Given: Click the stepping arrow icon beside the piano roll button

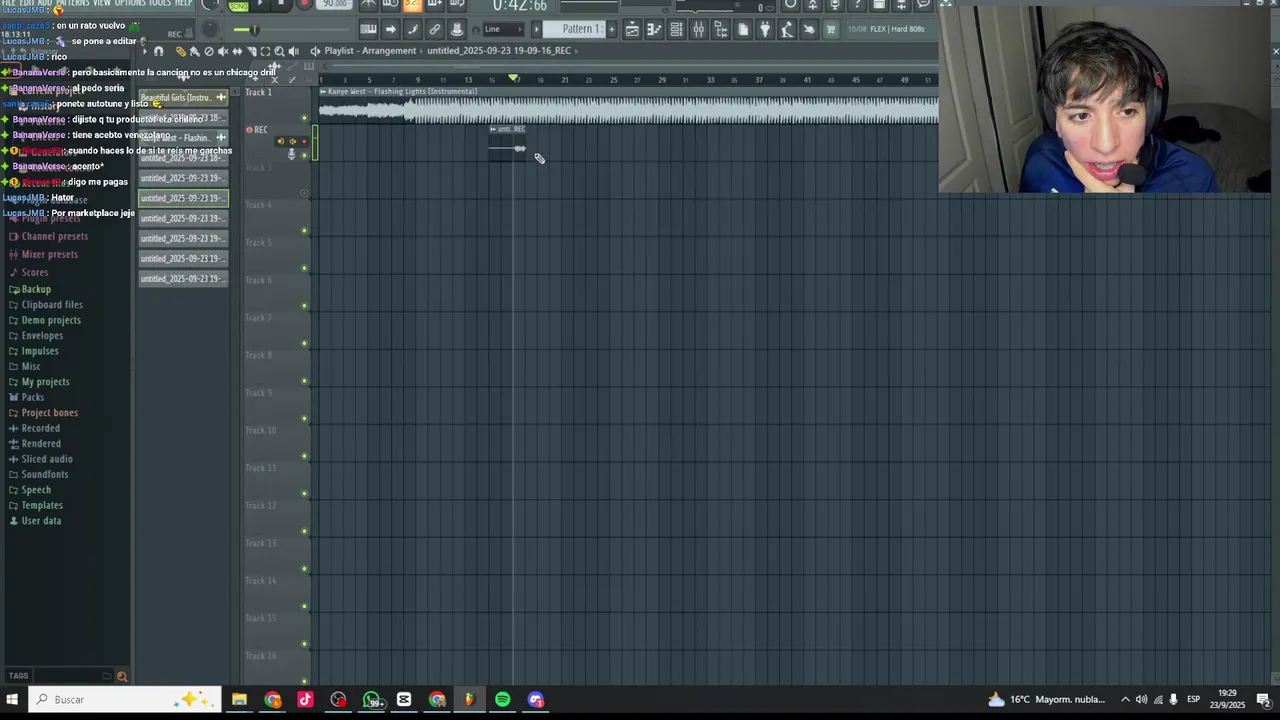Looking at the screenshot, I should pos(391,29).
